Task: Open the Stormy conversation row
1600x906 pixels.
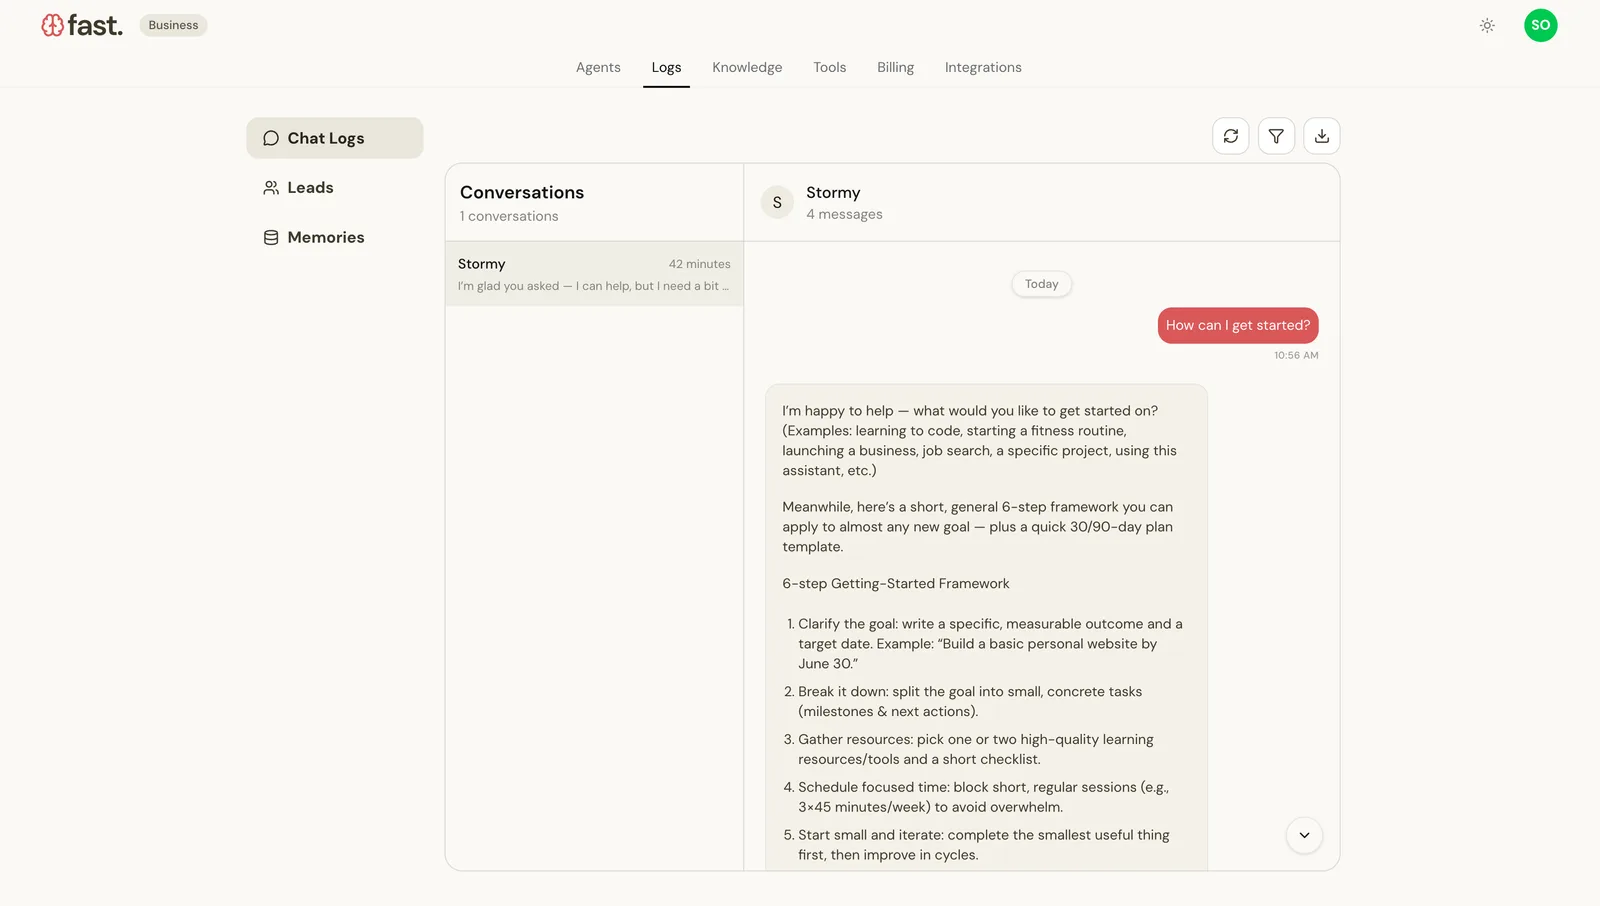Action: pyautogui.click(x=594, y=274)
